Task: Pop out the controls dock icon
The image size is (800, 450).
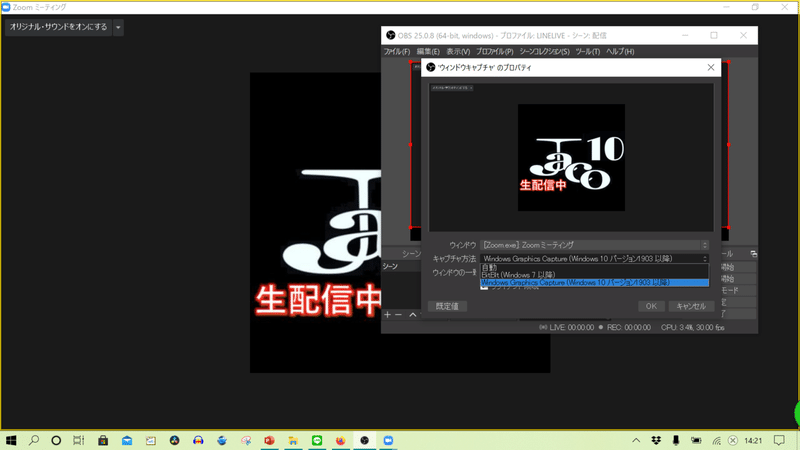Action: click(x=754, y=254)
